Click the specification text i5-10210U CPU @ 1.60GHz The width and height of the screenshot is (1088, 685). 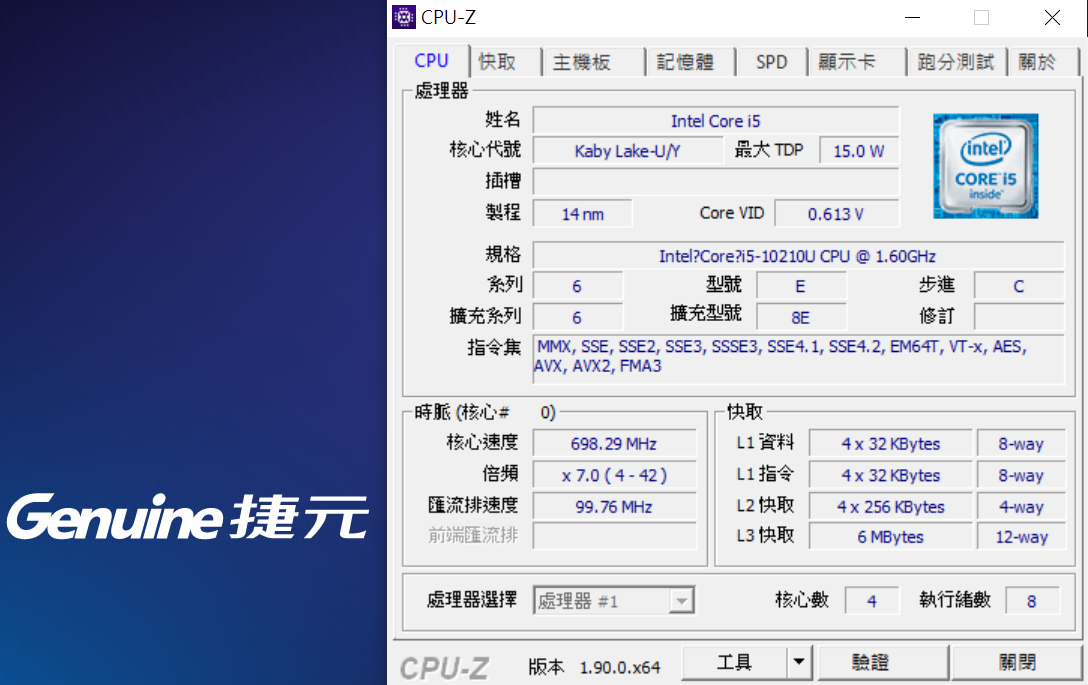tap(798, 256)
